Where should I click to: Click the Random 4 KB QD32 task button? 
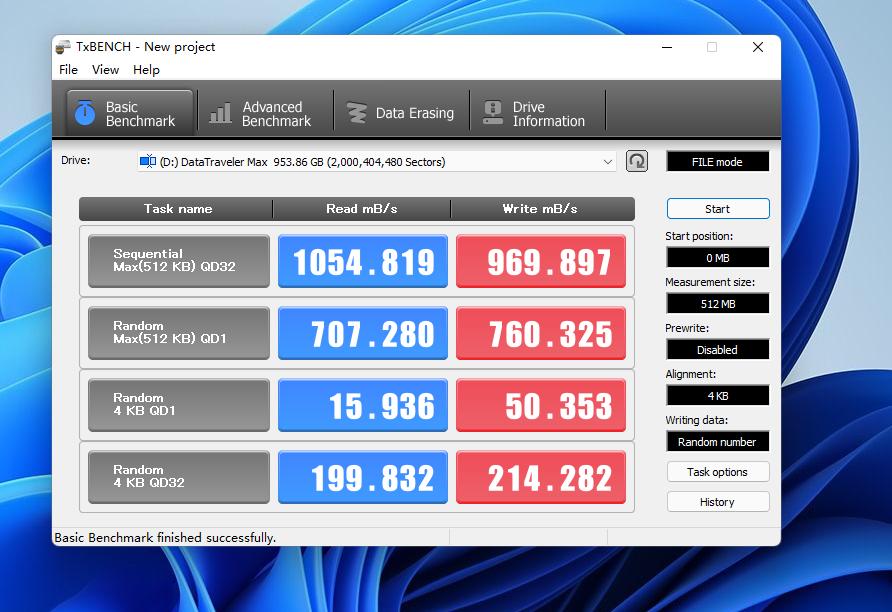coord(179,477)
